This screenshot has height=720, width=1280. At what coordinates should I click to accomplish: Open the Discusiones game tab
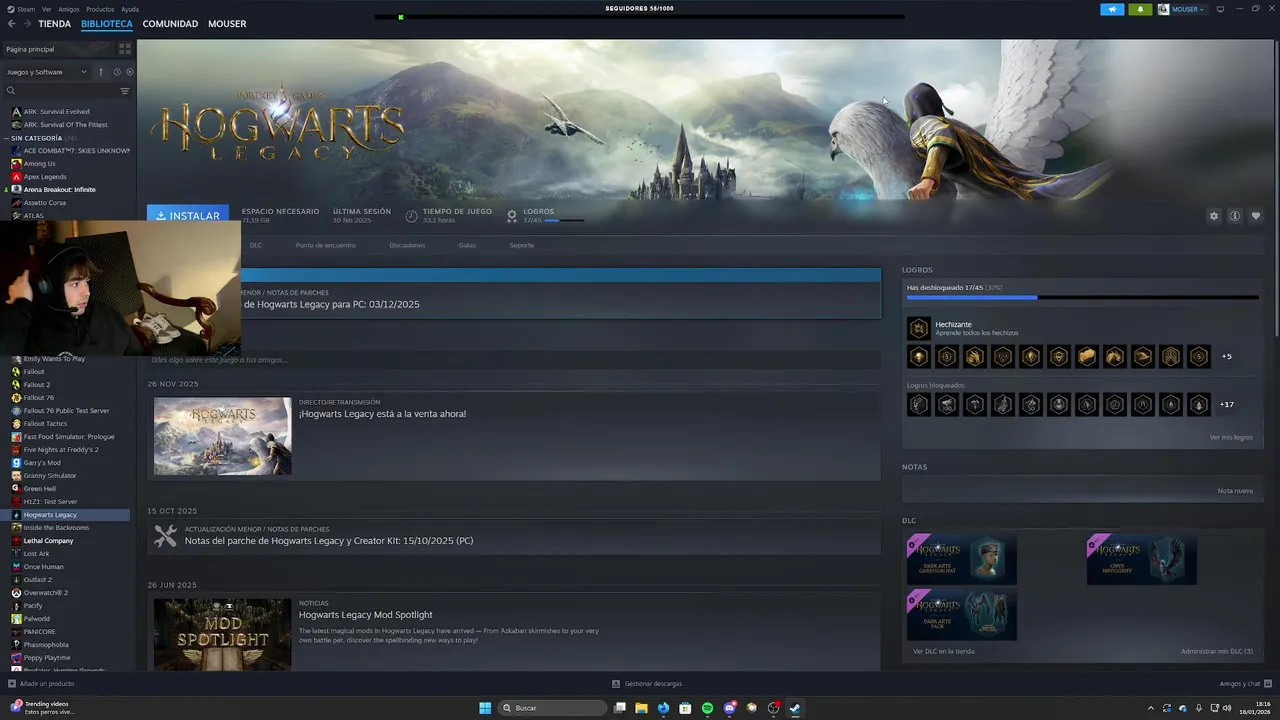tap(407, 245)
